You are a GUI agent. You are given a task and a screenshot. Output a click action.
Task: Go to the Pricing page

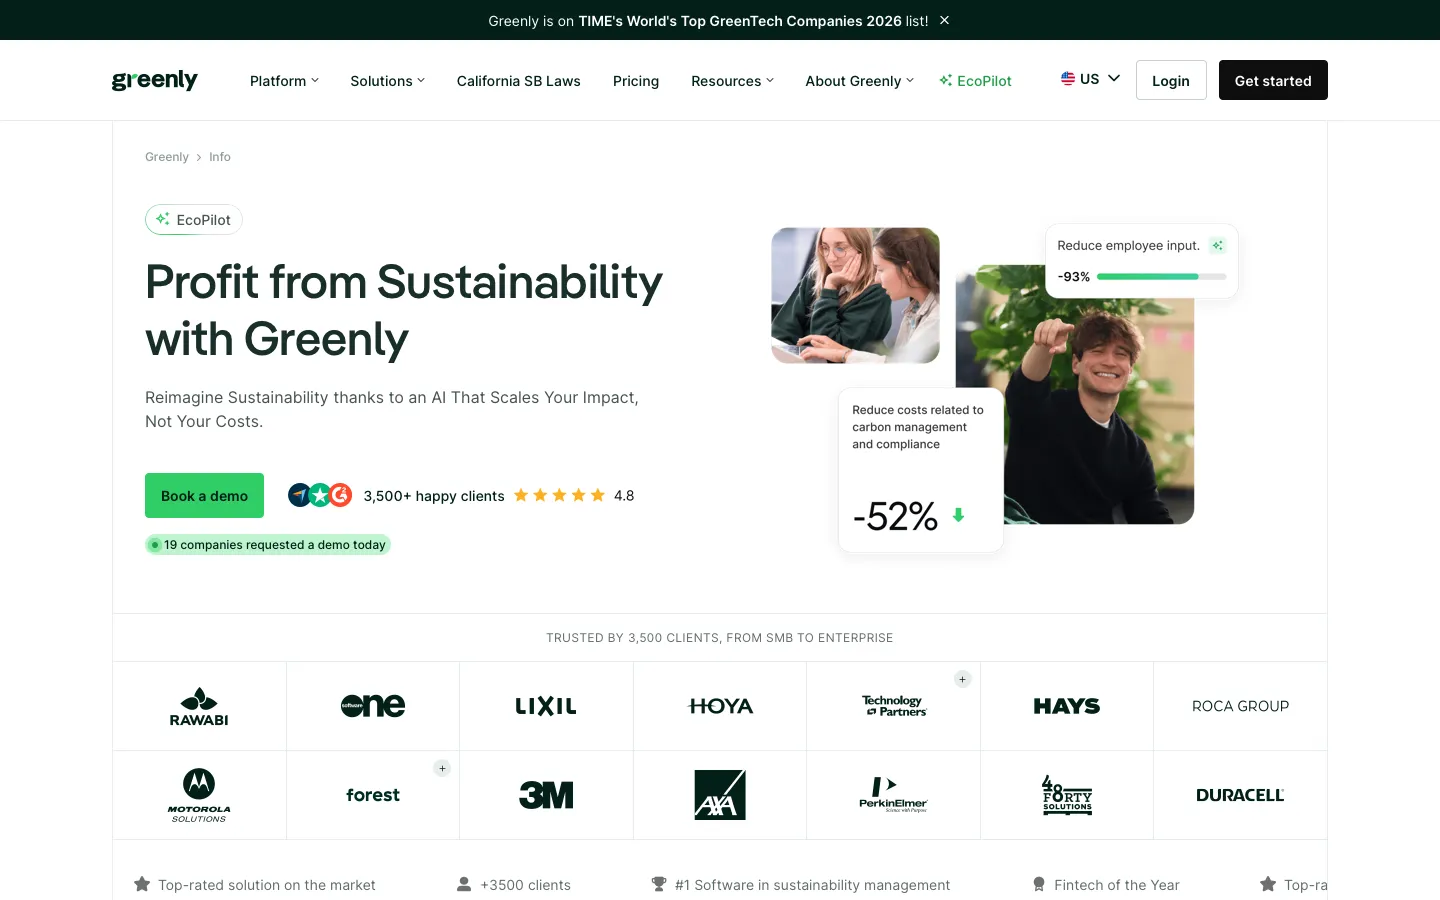tap(636, 81)
